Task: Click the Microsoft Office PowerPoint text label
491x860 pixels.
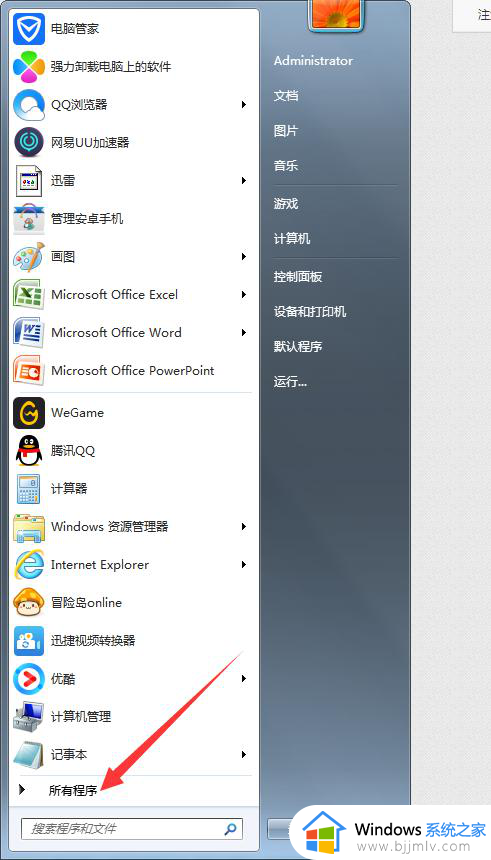Action: tap(132, 370)
